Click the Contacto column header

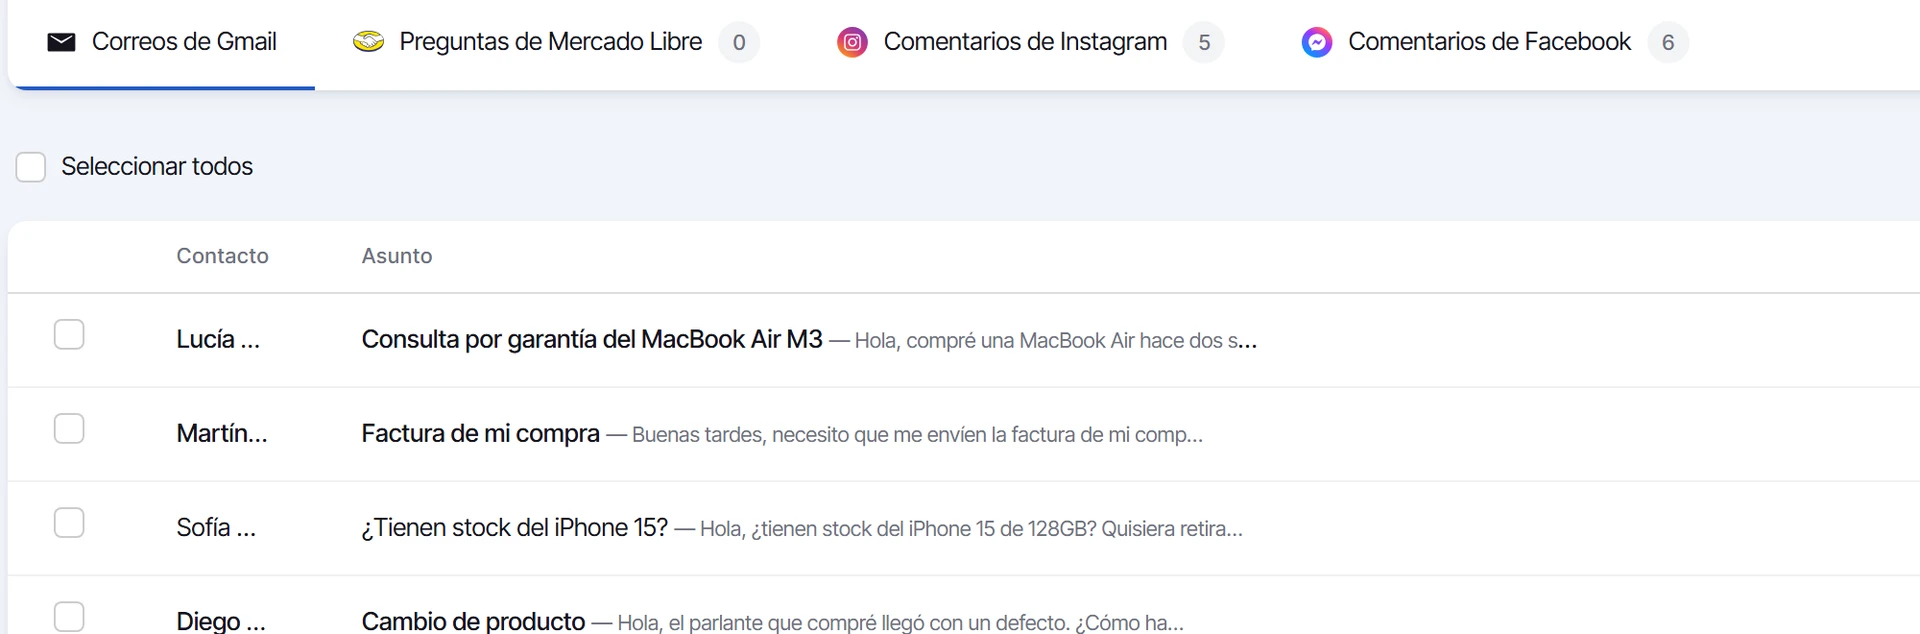click(222, 256)
